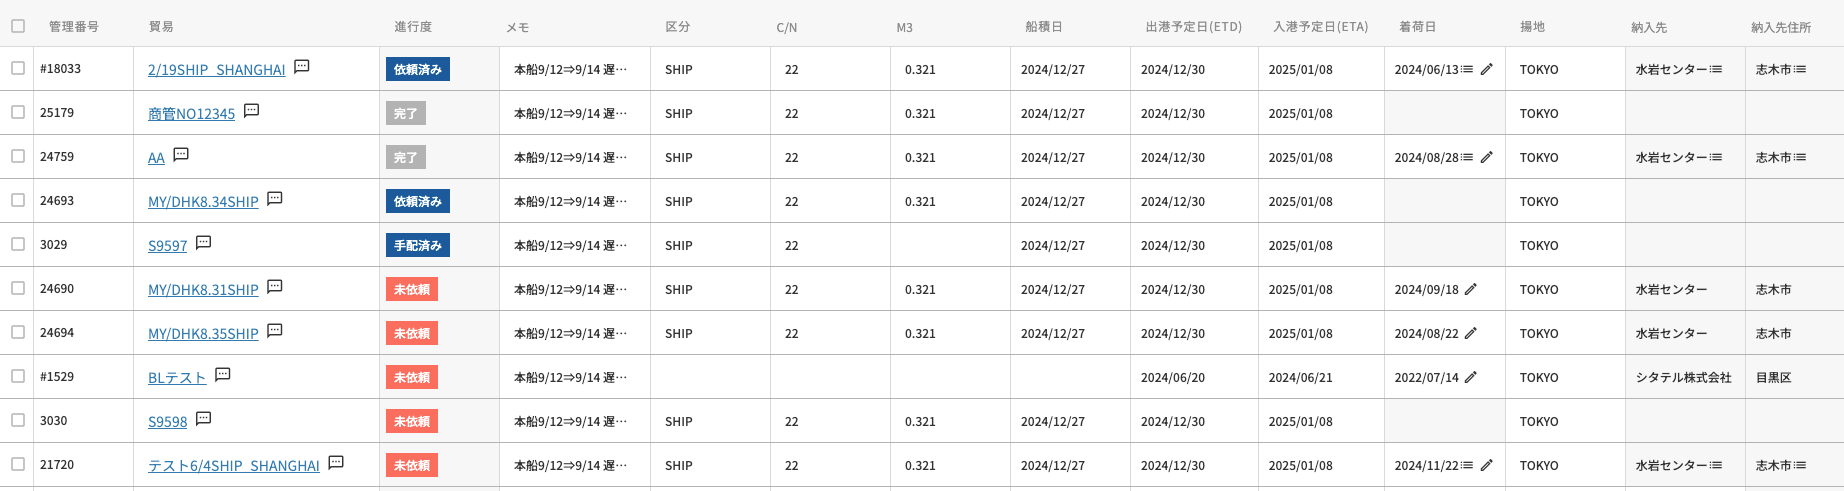Image resolution: width=1844 pixels, height=491 pixels.
Task: Edit the 2024/09/18 arrival date with pencil
Action: [1471, 289]
